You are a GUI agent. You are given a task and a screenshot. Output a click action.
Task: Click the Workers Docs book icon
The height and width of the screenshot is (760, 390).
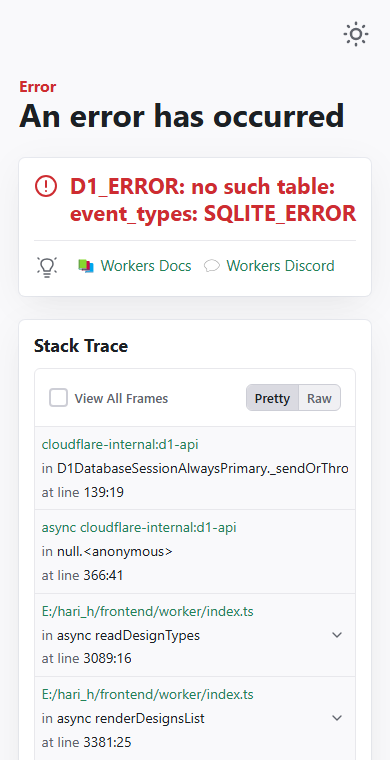[86, 266]
